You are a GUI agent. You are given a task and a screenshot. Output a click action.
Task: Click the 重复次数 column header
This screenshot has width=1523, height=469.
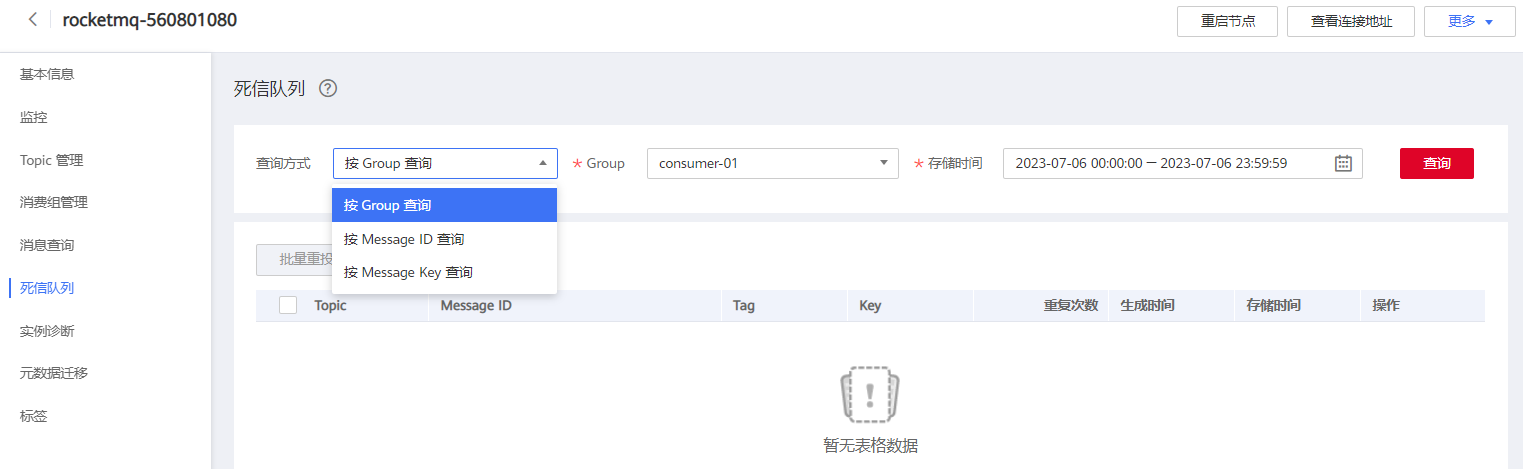click(1071, 305)
